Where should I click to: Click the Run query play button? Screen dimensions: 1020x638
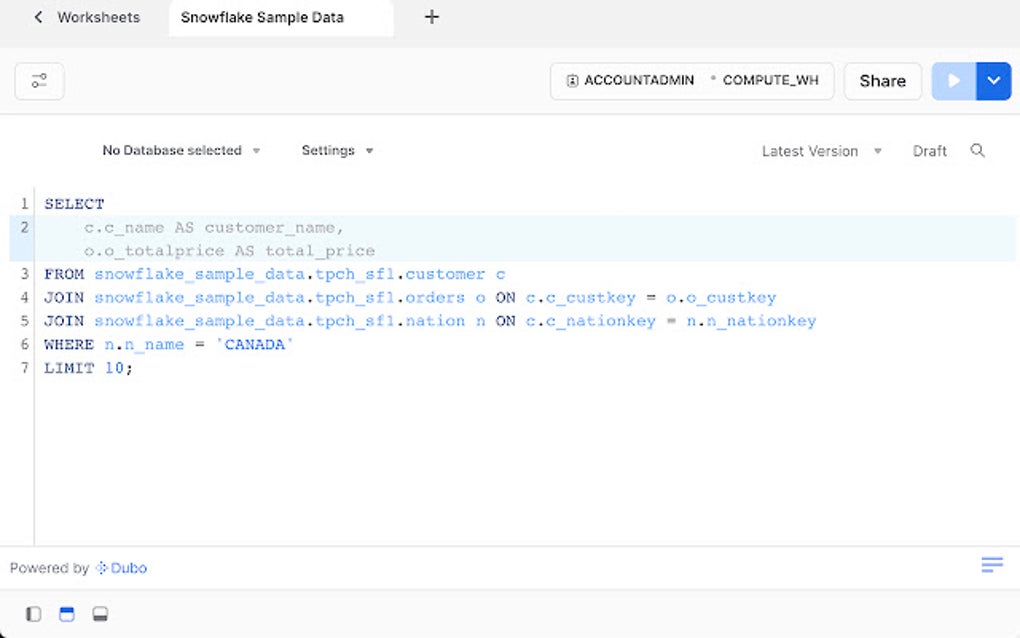coord(953,81)
